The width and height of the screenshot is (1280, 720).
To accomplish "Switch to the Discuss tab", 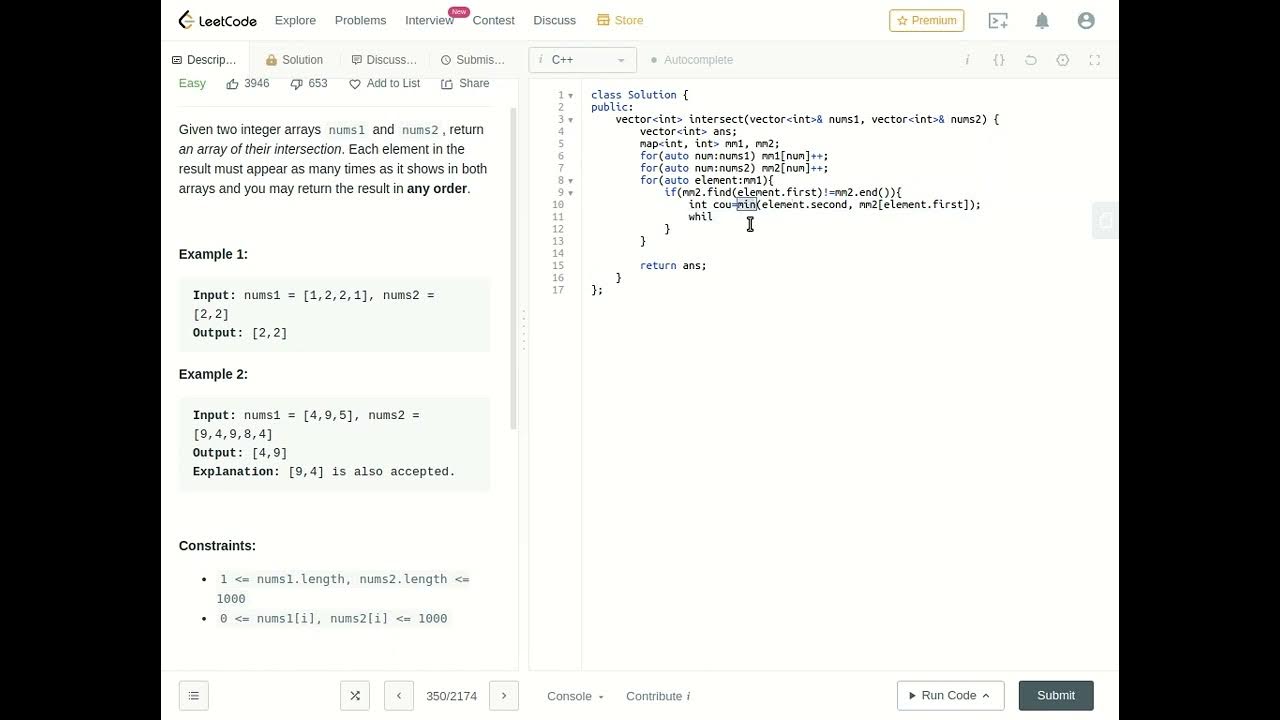I will pos(384,60).
